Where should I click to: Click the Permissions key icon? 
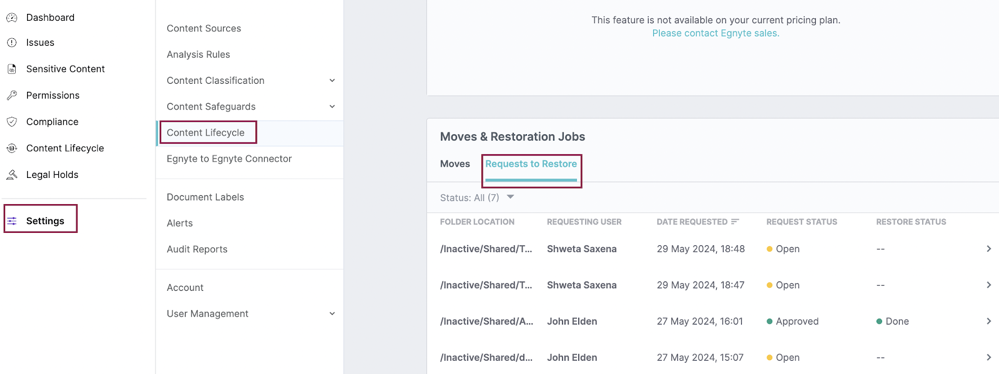pyautogui.click(x=11, y=96)
